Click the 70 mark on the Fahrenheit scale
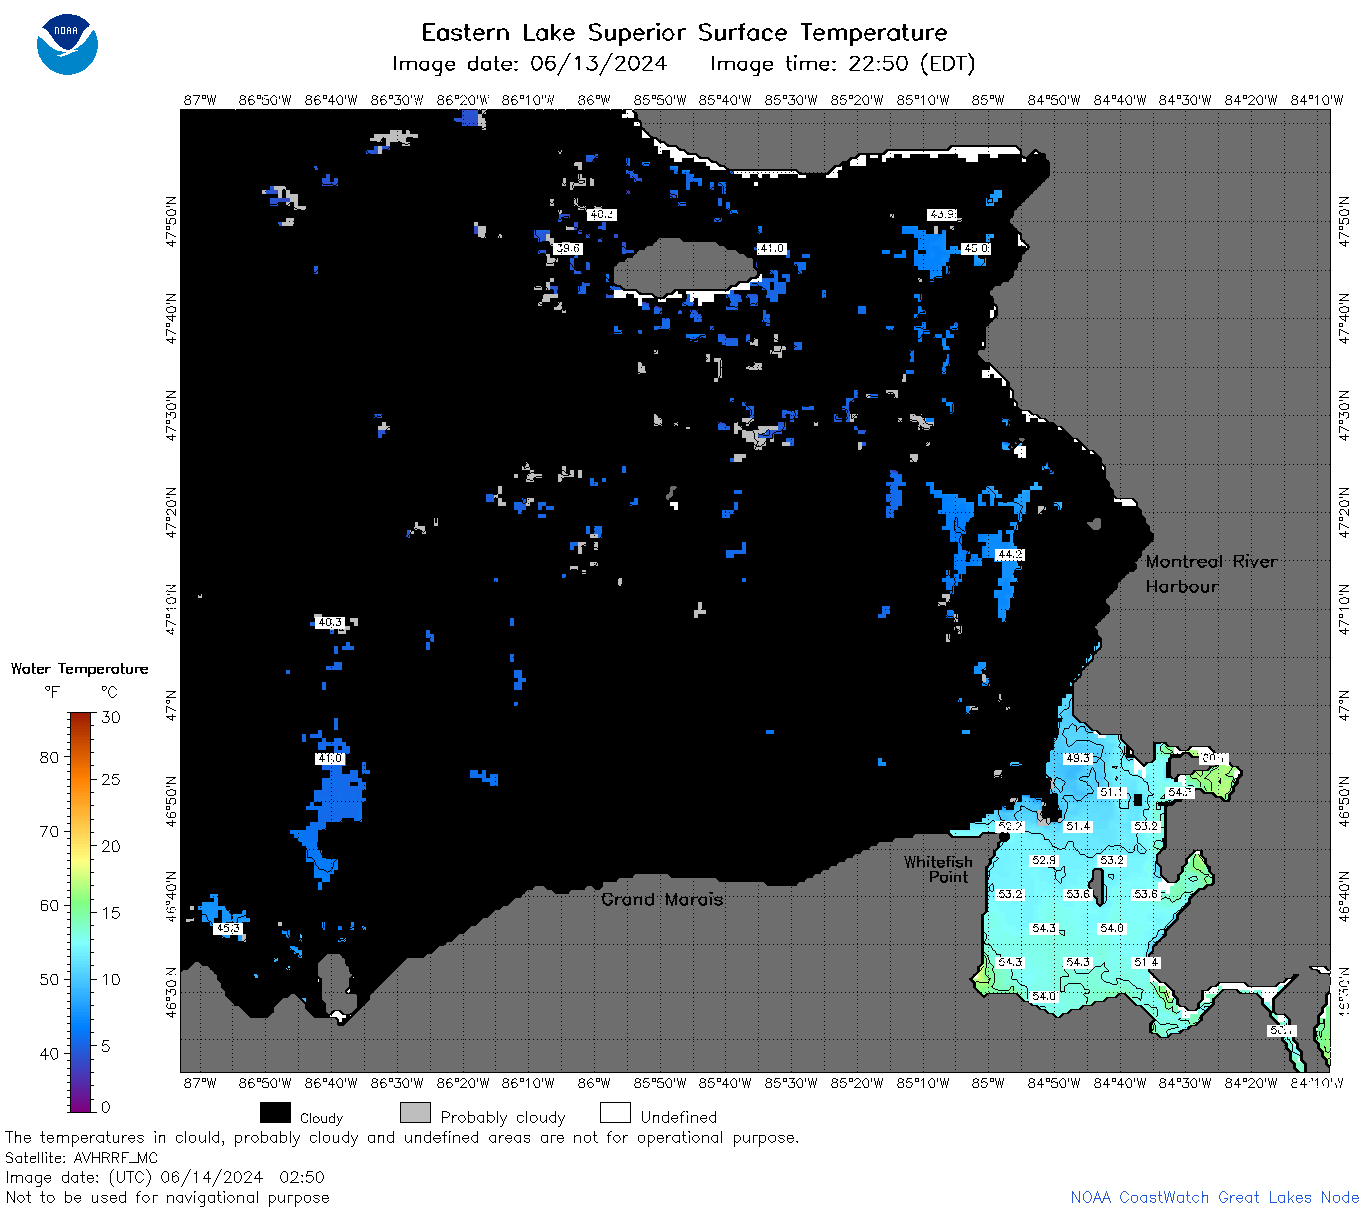The height and width of the screenshot is (1213, 1370). [49, 831]
